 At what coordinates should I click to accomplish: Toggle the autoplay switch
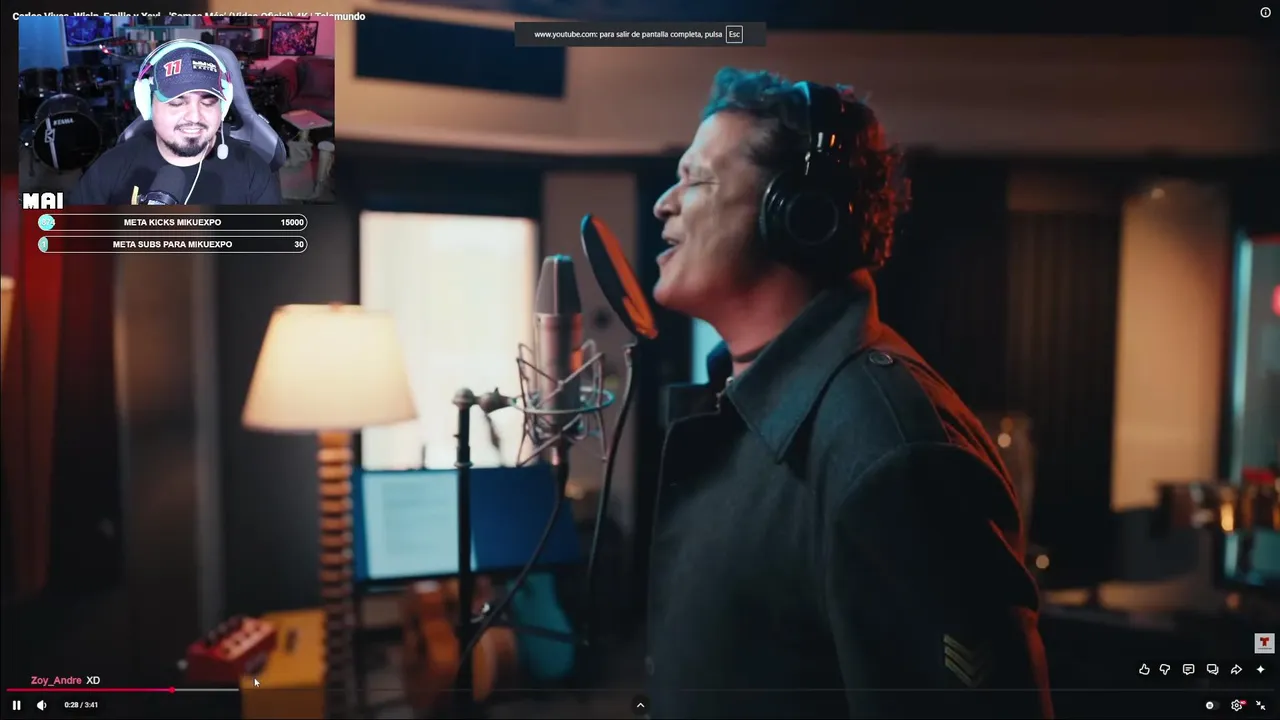1210,705
